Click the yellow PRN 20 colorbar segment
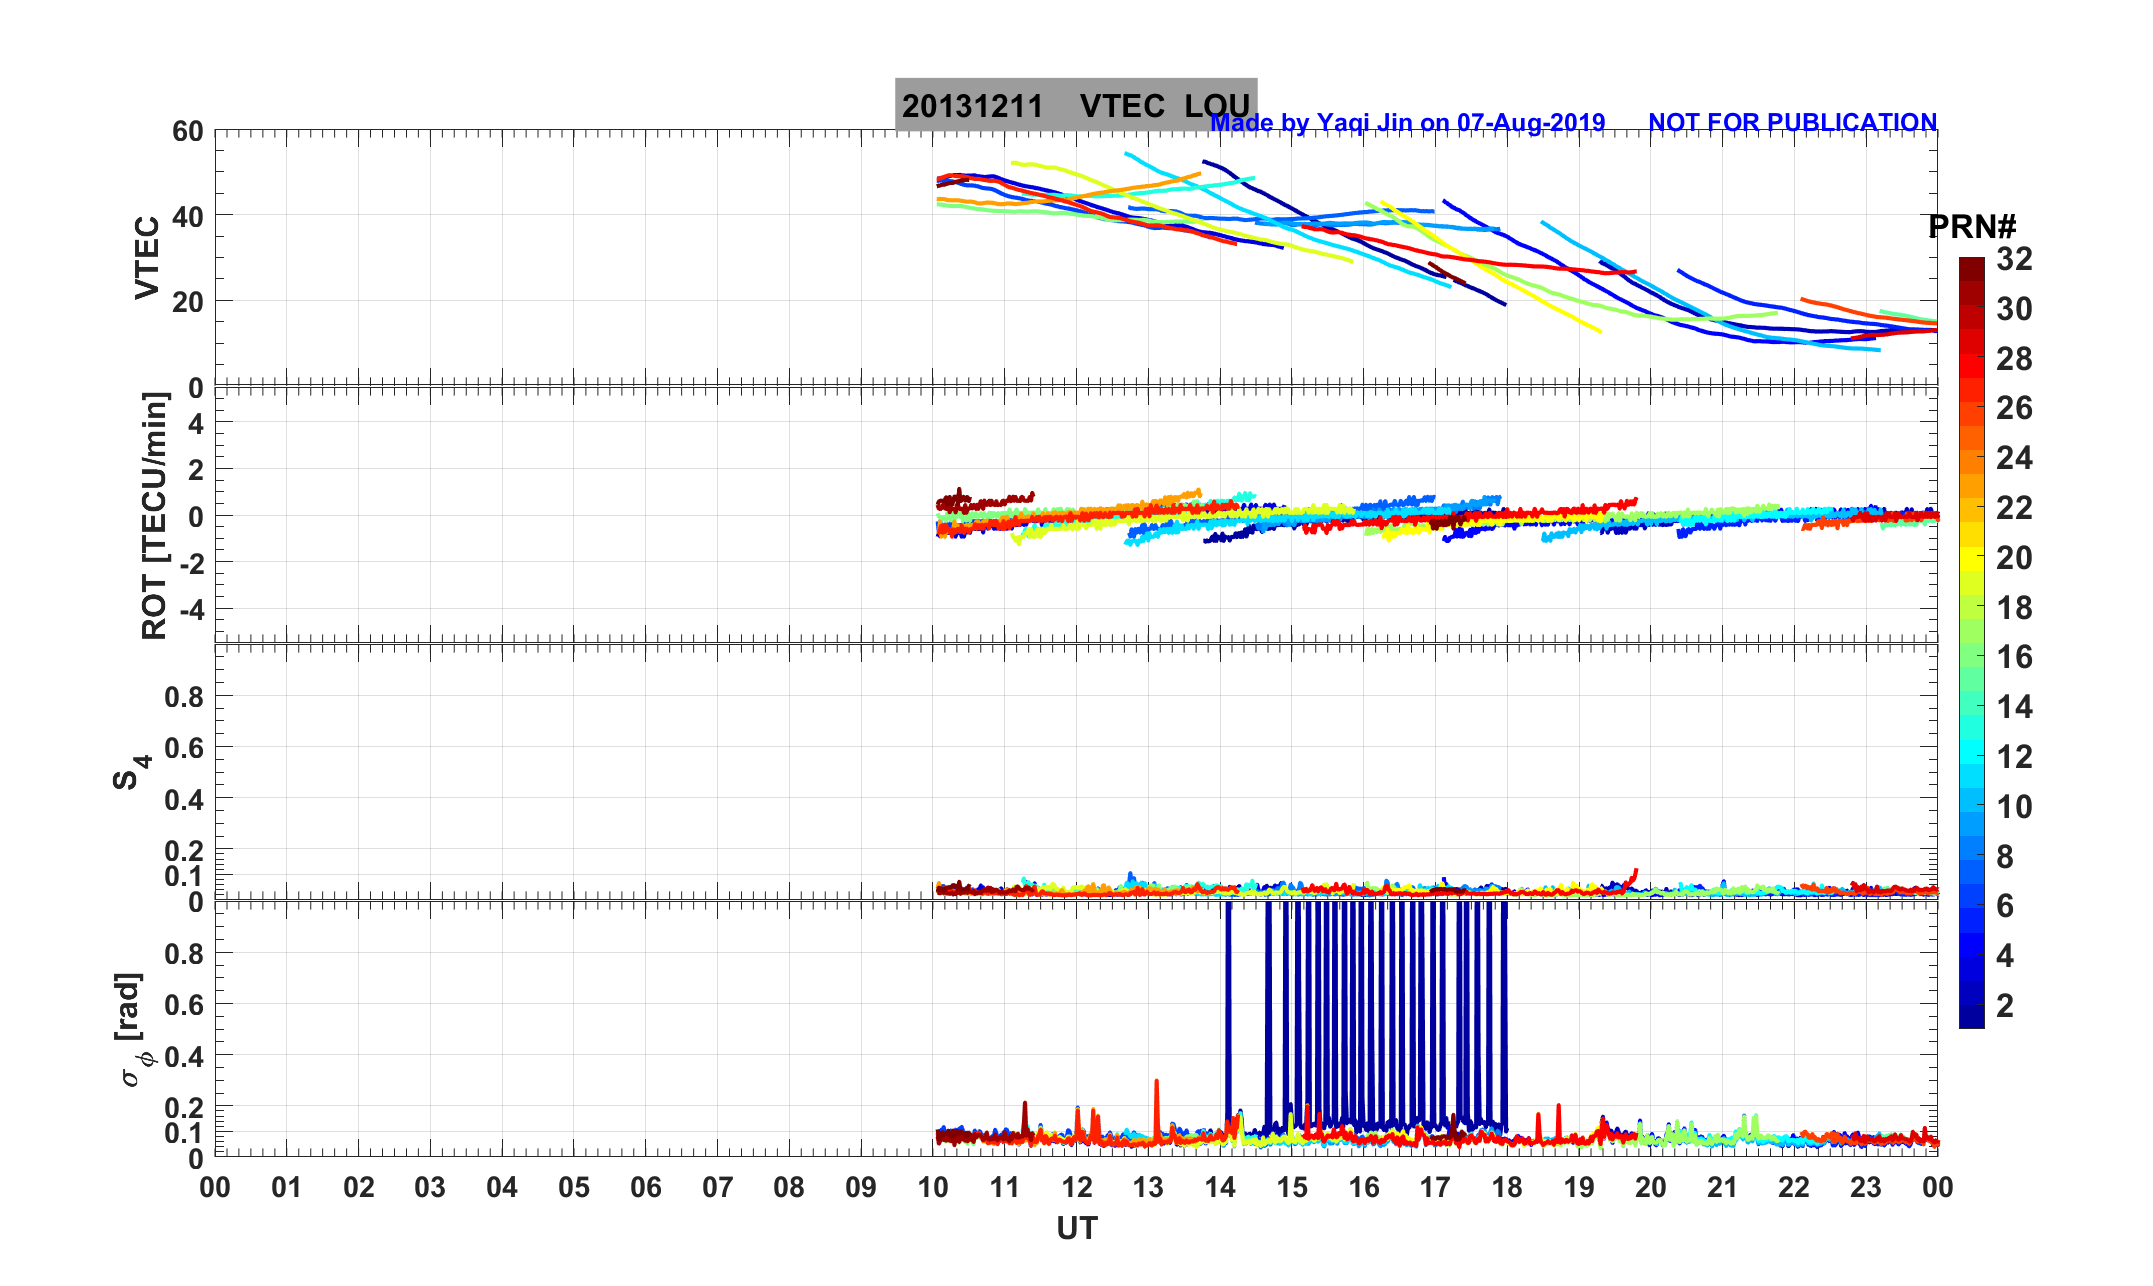 [1971, 558]
